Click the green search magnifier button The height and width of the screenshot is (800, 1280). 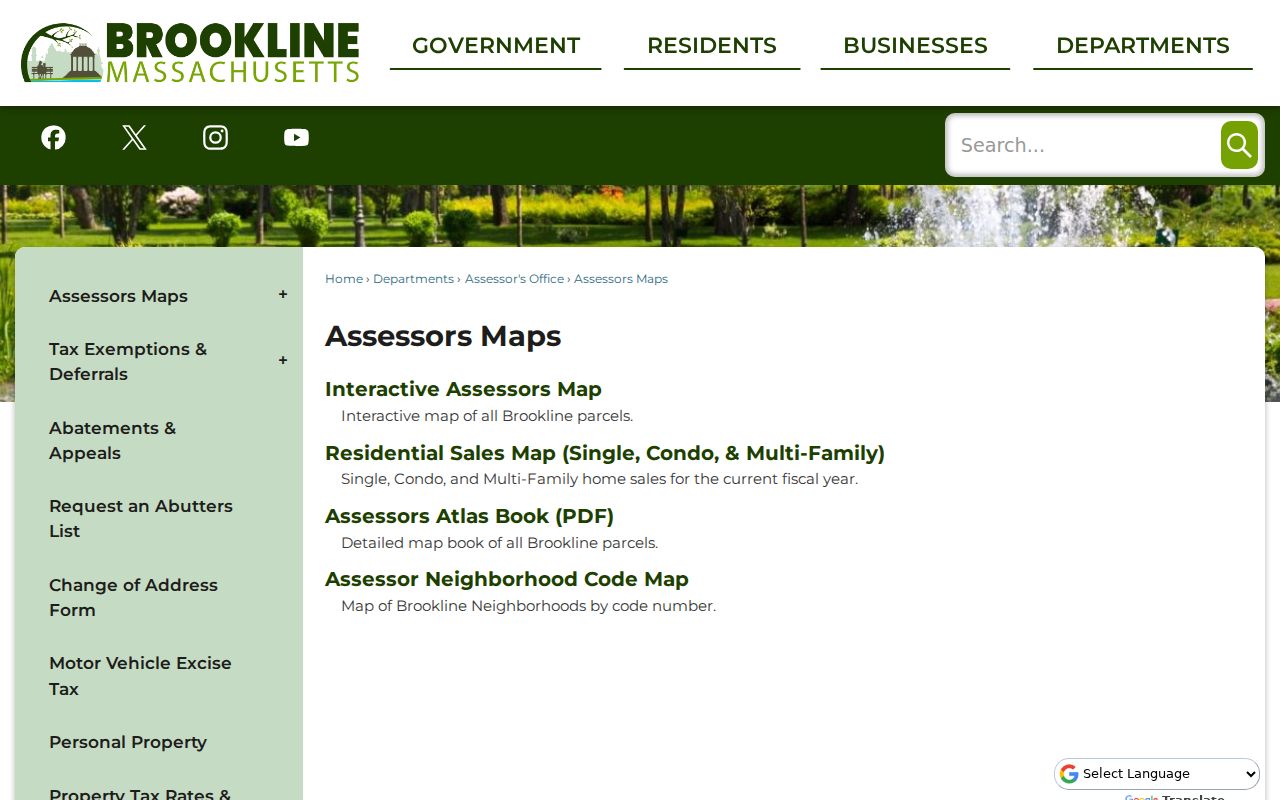point(1239,145)
